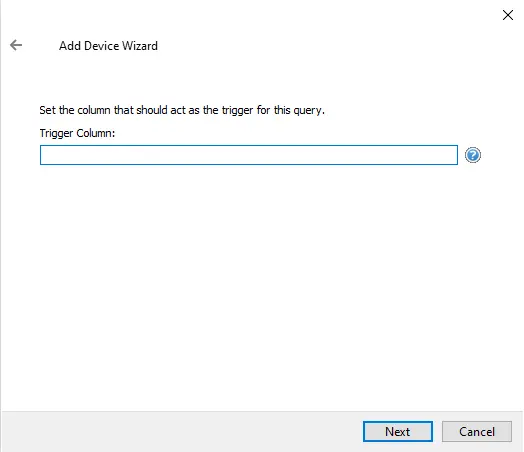Close the Add Device Wizard window

[x=508, y=15]
